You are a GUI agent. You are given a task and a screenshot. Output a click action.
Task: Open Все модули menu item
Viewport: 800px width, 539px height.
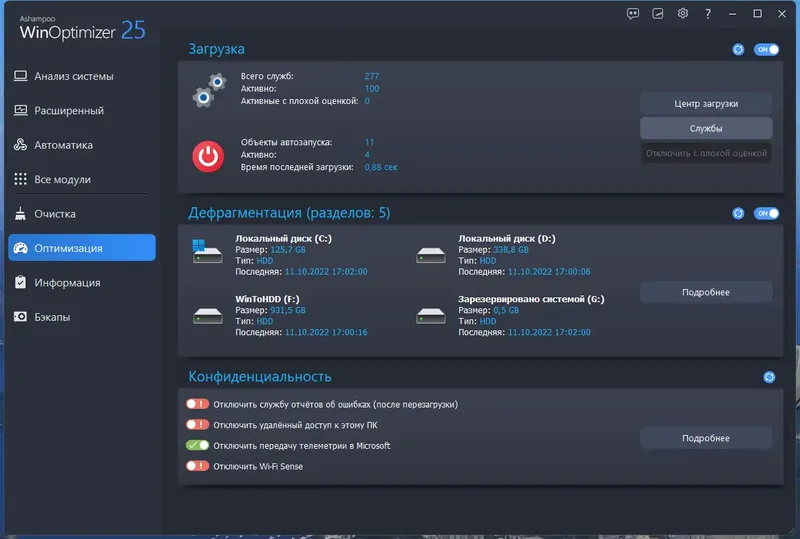(82, 179)
